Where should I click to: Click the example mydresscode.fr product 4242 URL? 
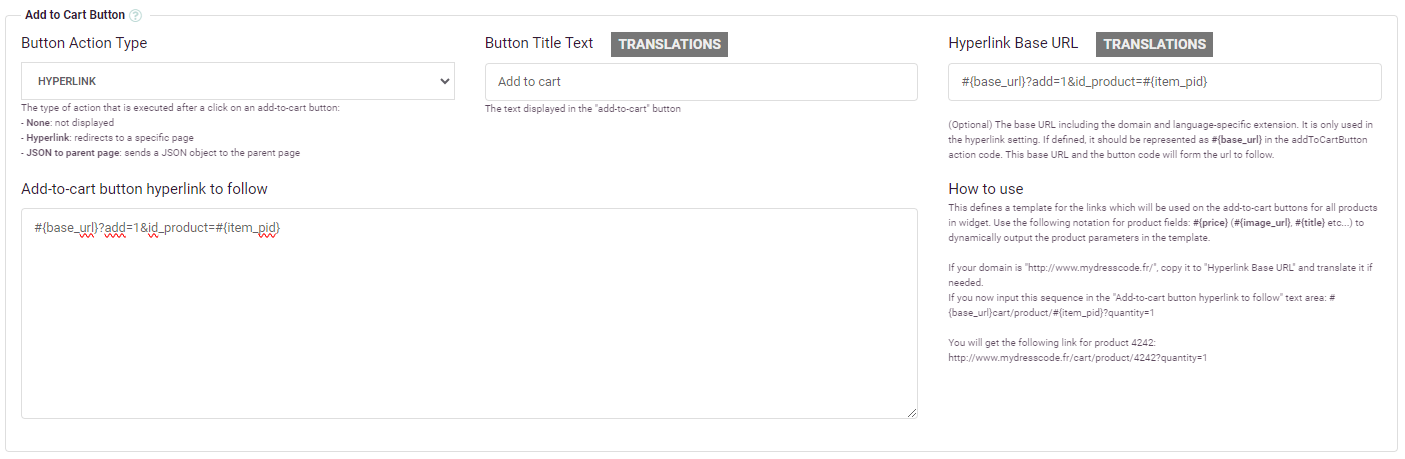pyautogui.click(x=1077, y=357)
